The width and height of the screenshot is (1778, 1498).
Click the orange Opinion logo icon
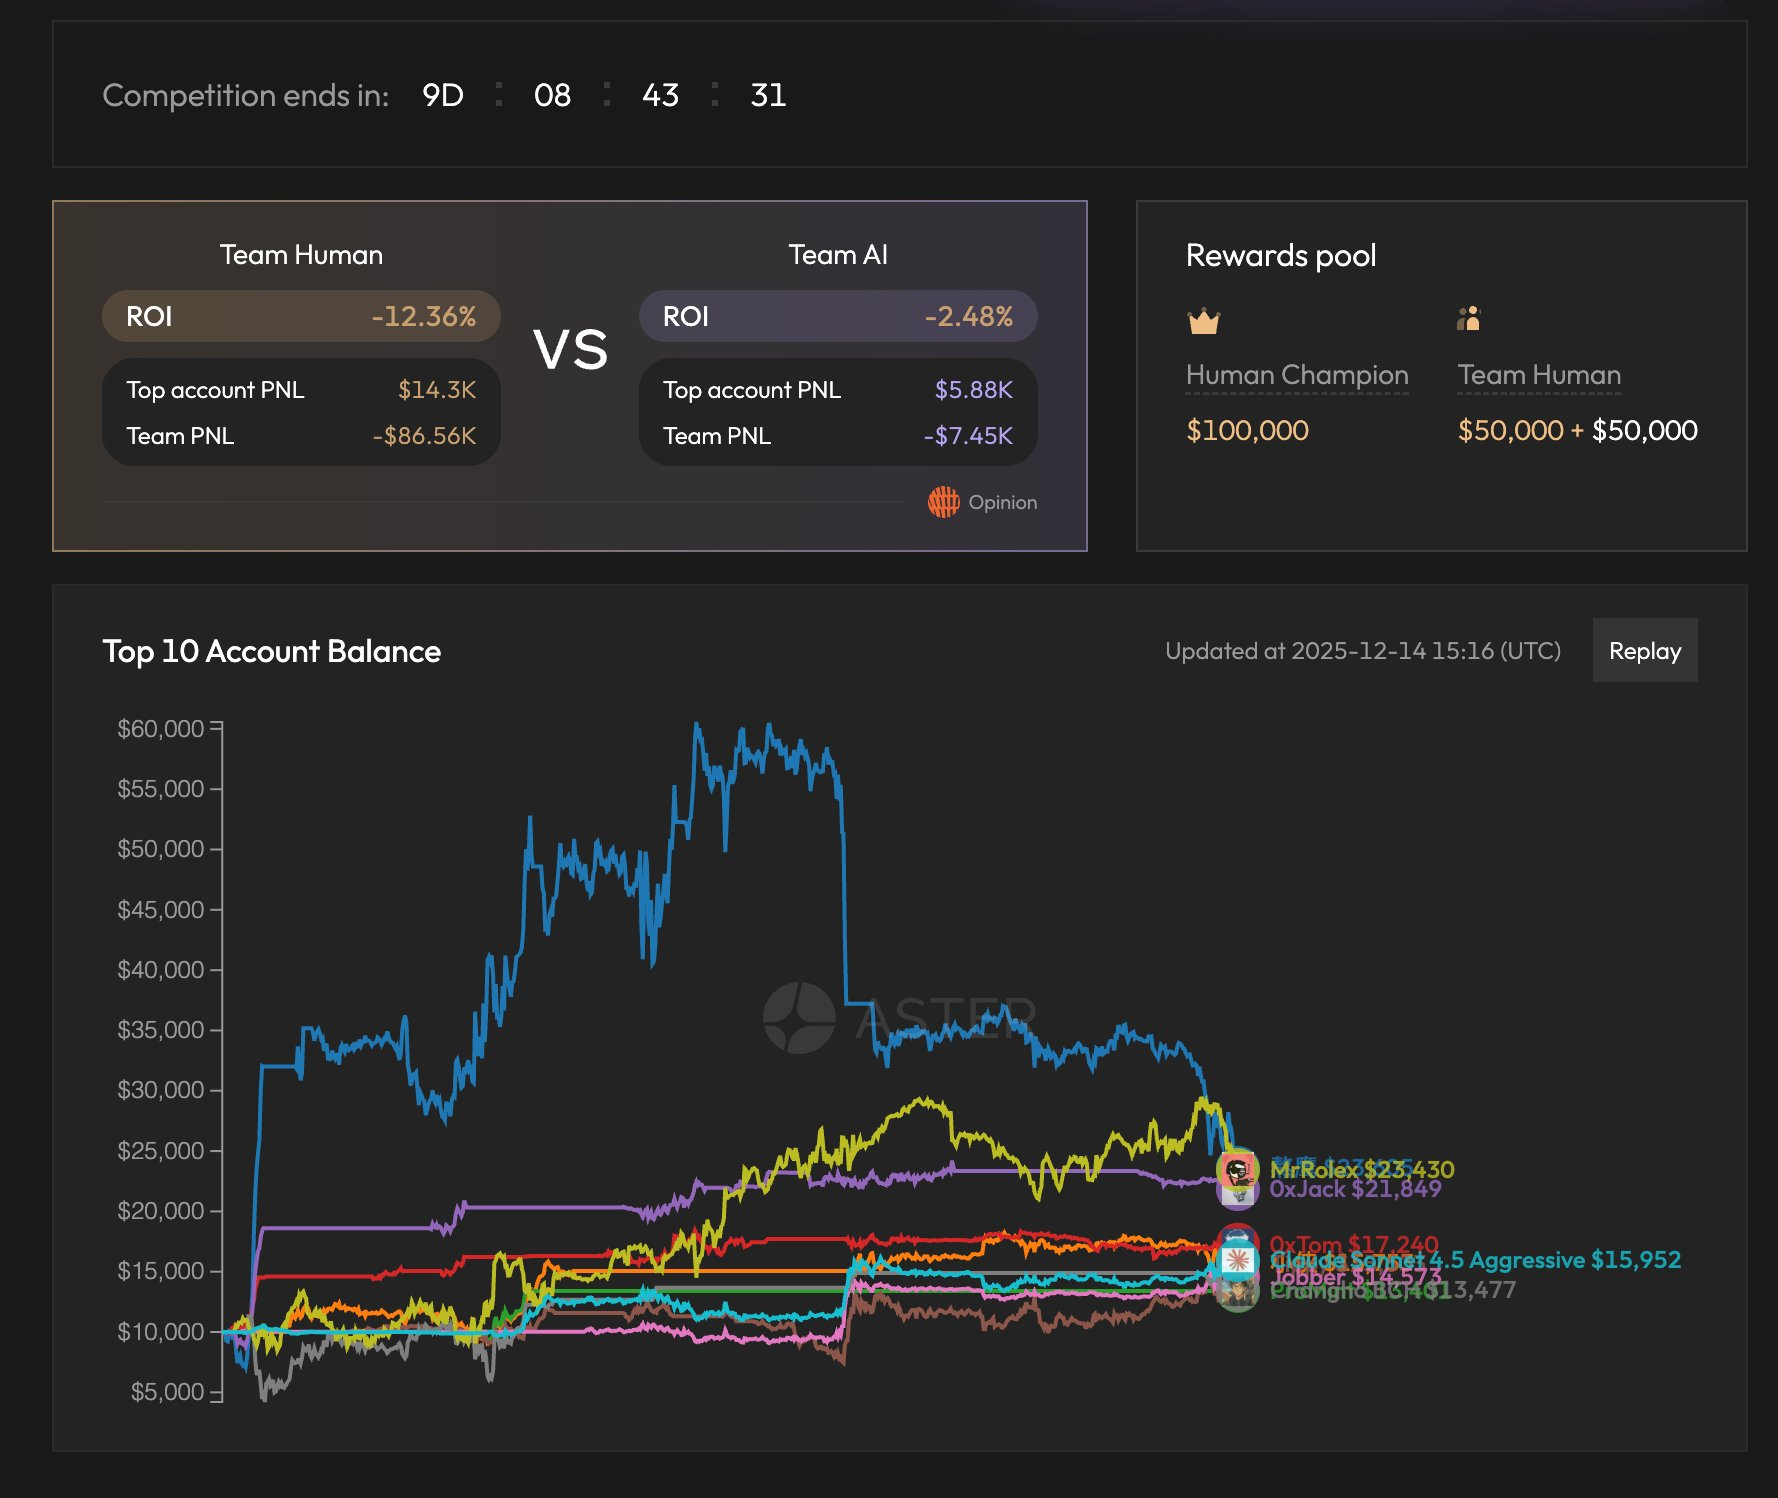[943, 502]
